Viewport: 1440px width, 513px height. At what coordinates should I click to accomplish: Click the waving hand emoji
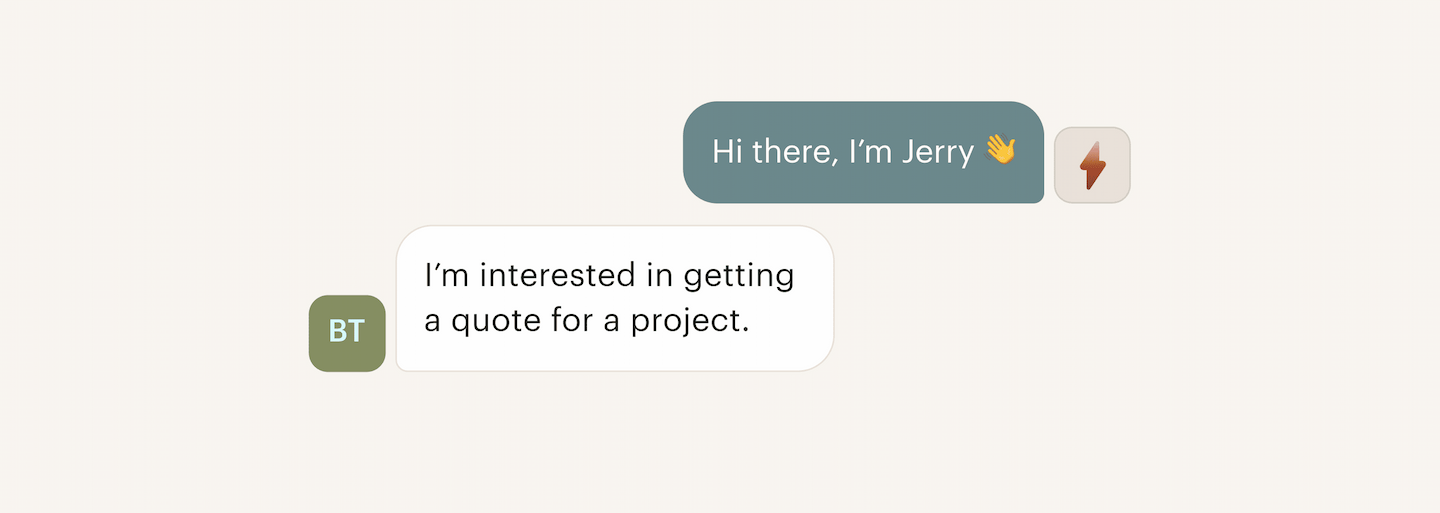point(1000,151)
